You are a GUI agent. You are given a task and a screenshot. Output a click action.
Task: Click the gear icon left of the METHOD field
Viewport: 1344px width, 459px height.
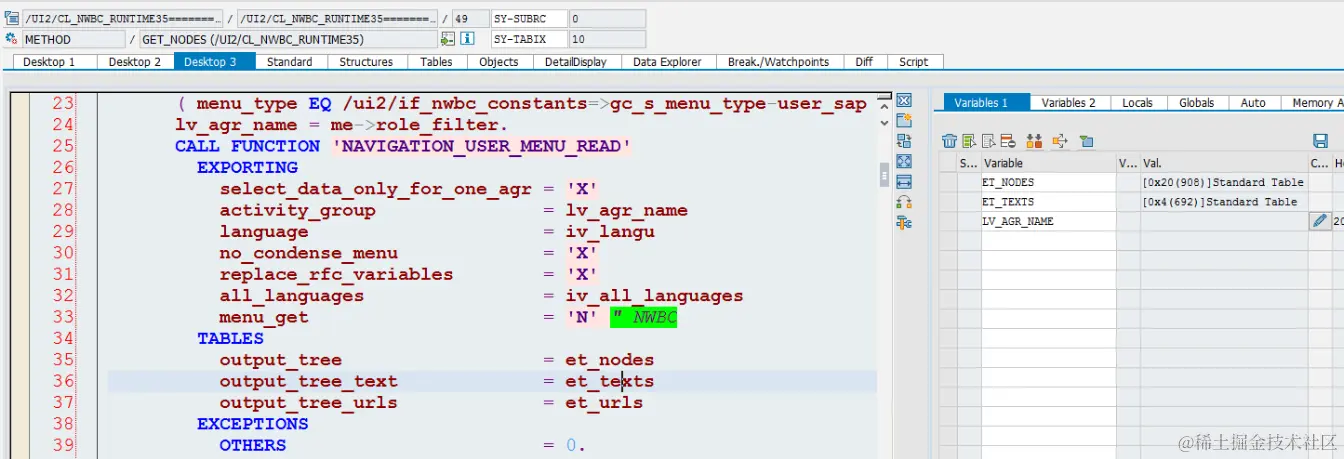coord(12,38)
